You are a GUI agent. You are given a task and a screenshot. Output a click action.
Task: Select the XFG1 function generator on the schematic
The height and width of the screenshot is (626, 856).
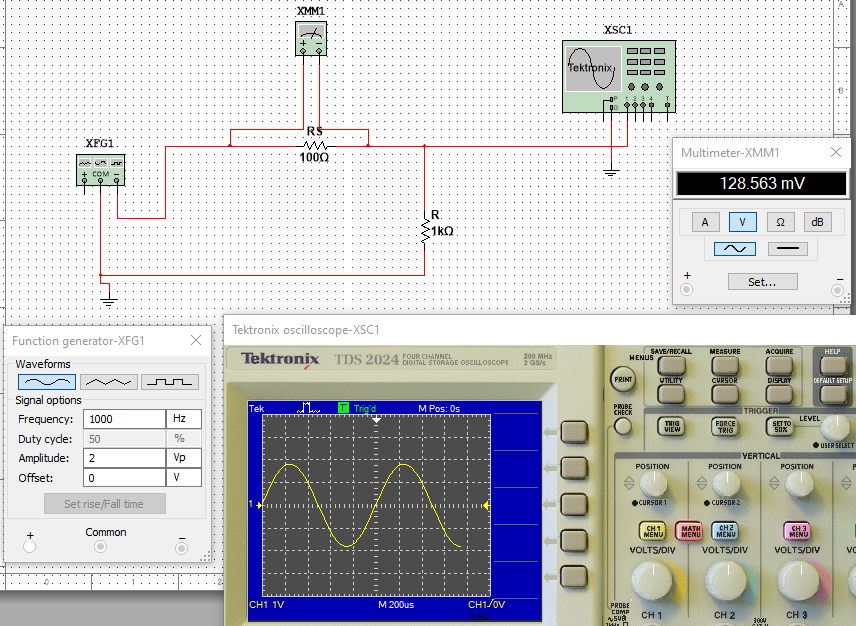coord(99,170)
